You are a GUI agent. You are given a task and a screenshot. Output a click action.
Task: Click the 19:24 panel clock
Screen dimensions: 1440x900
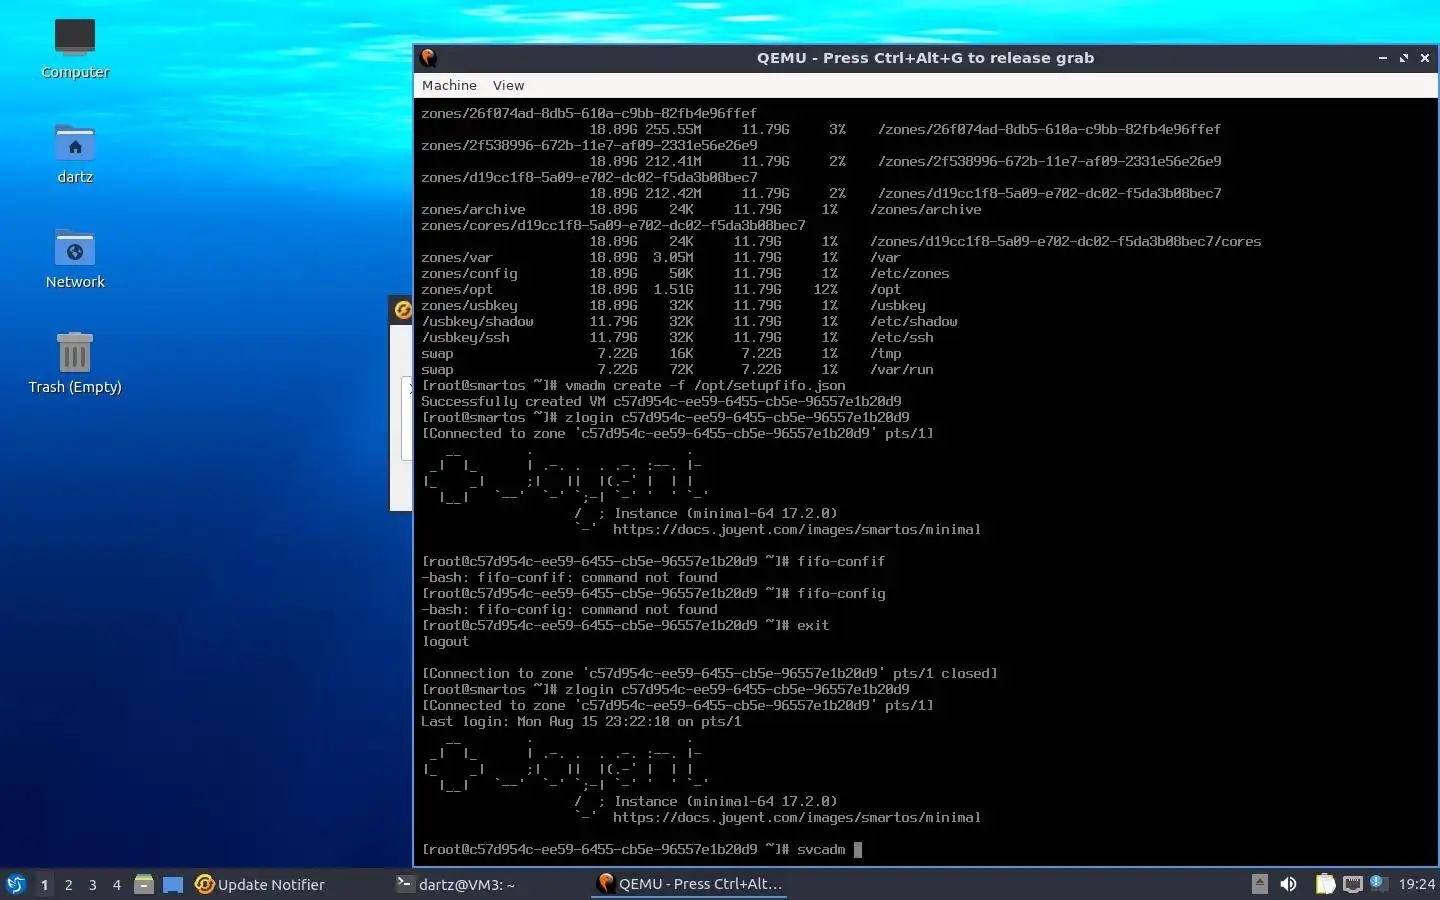(x=1416, y=884)
